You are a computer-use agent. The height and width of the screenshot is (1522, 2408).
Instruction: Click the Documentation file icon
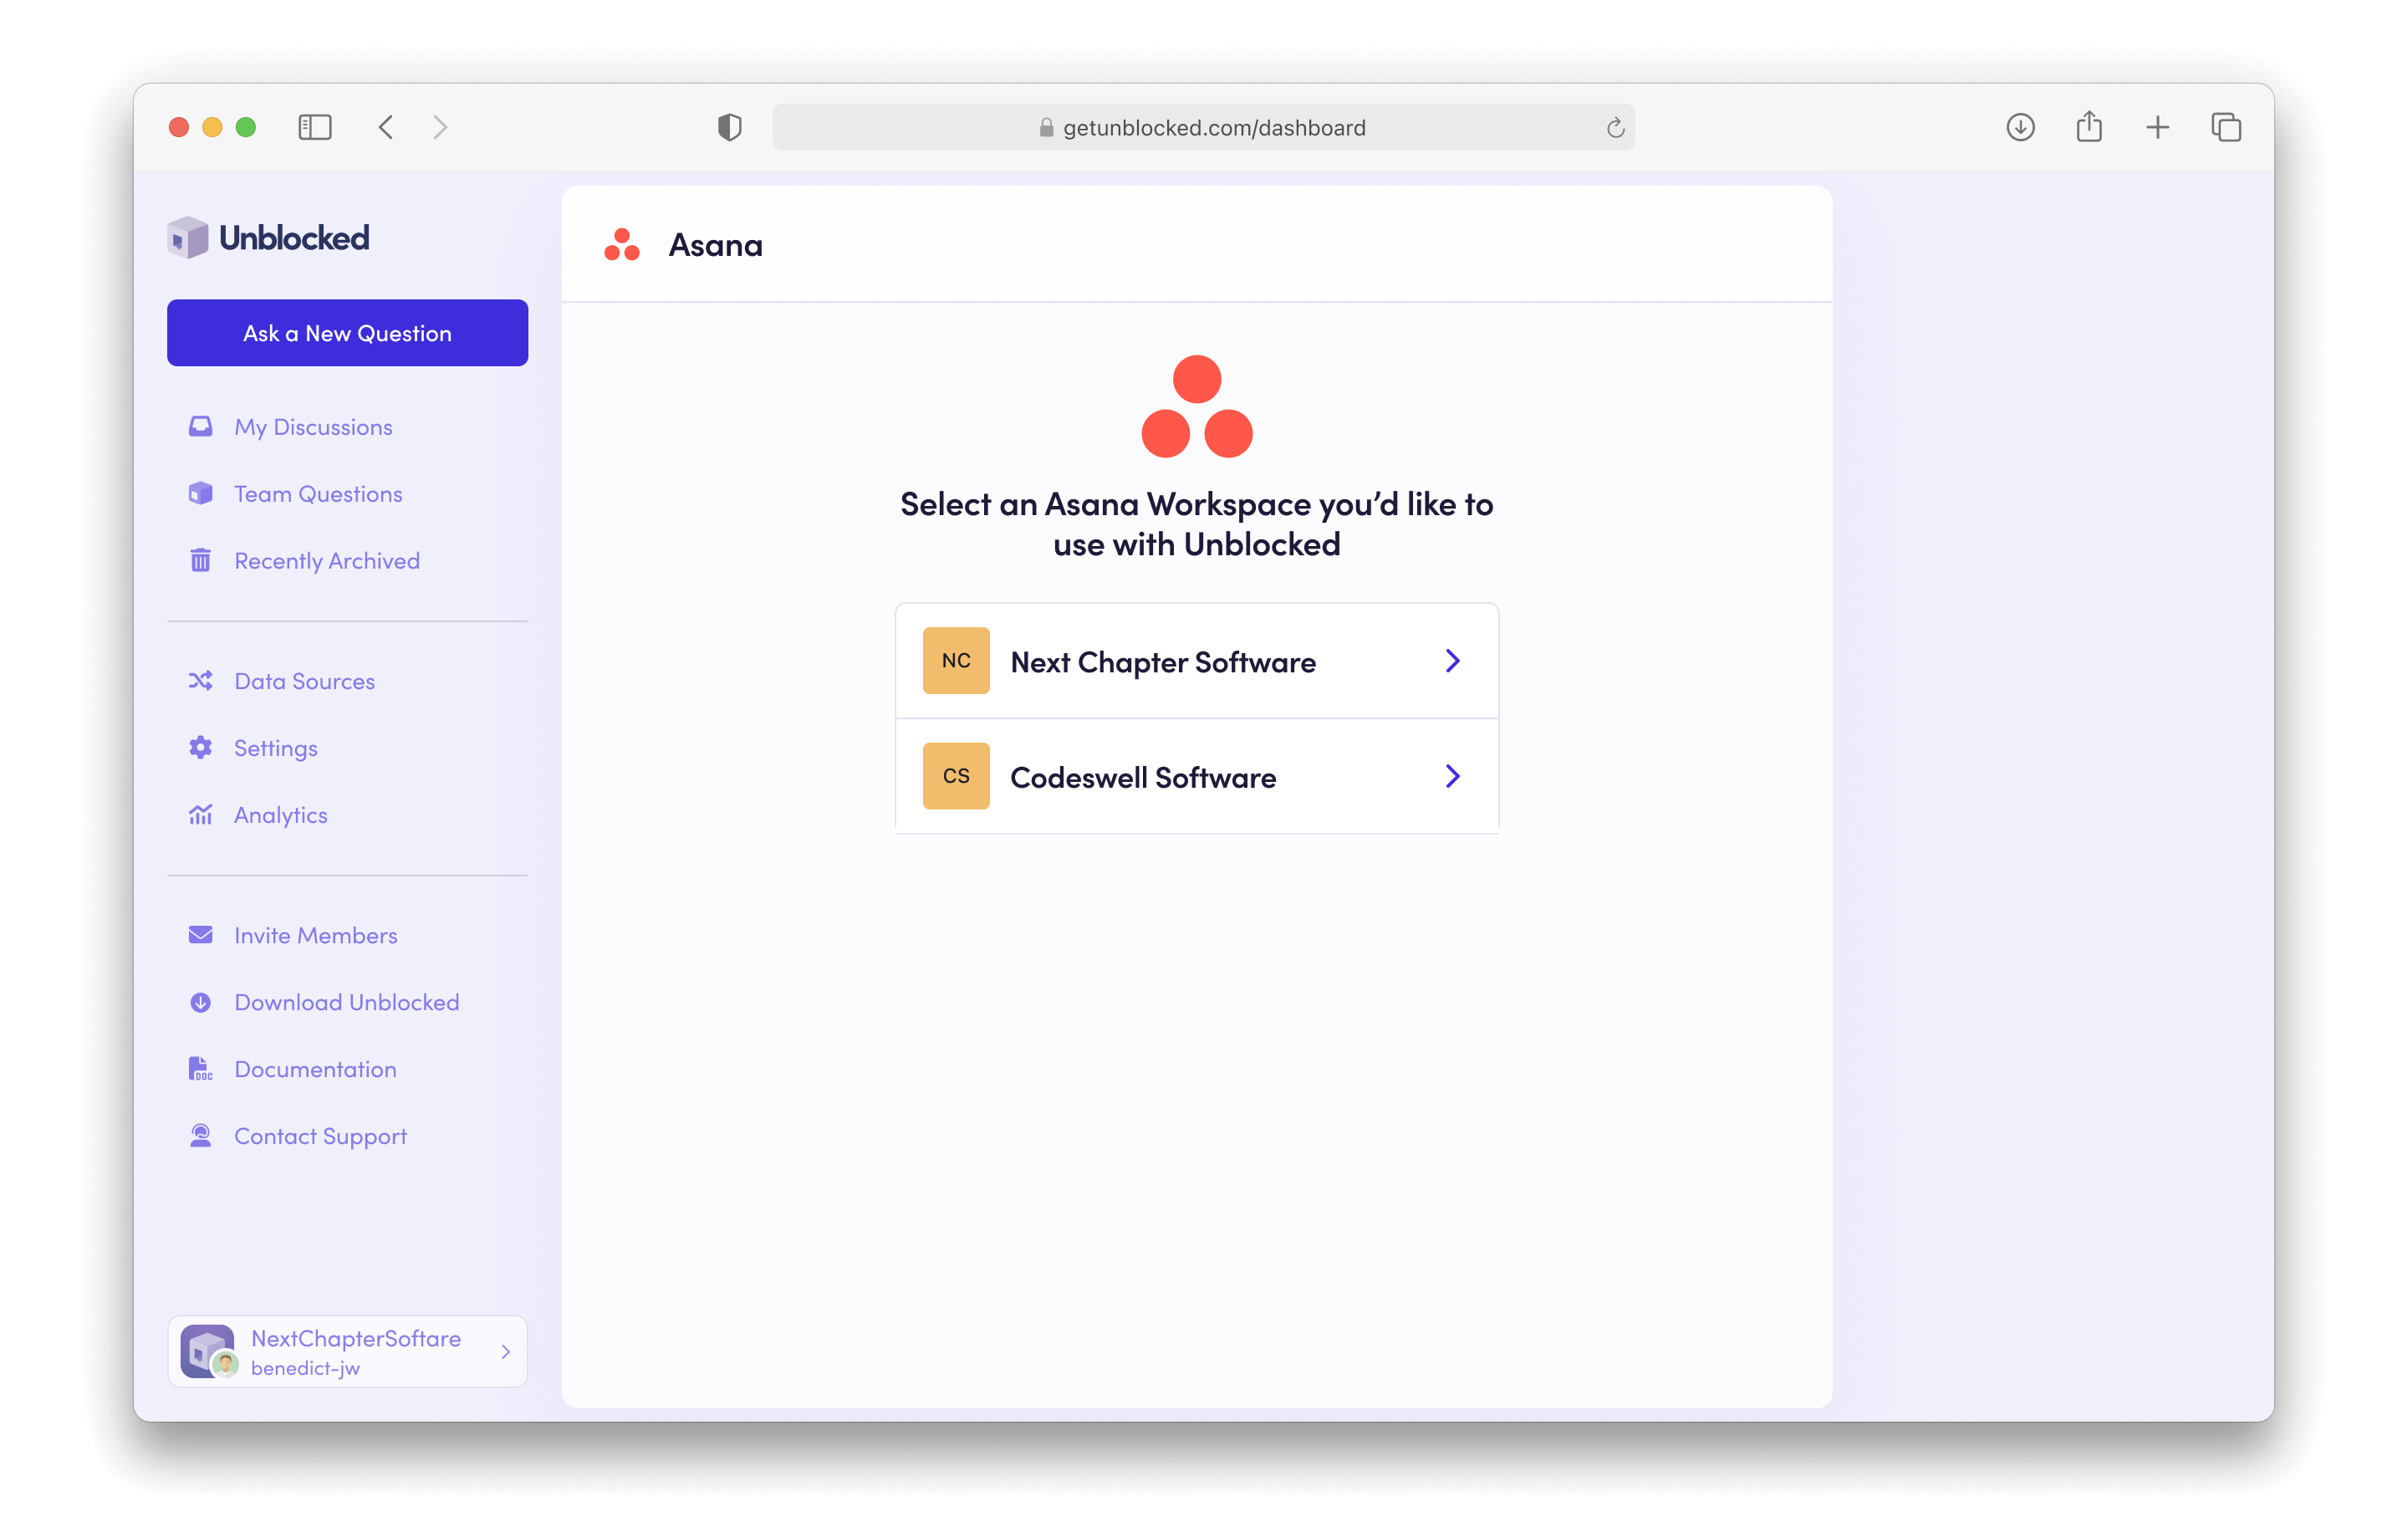[x=201, y=1069]
